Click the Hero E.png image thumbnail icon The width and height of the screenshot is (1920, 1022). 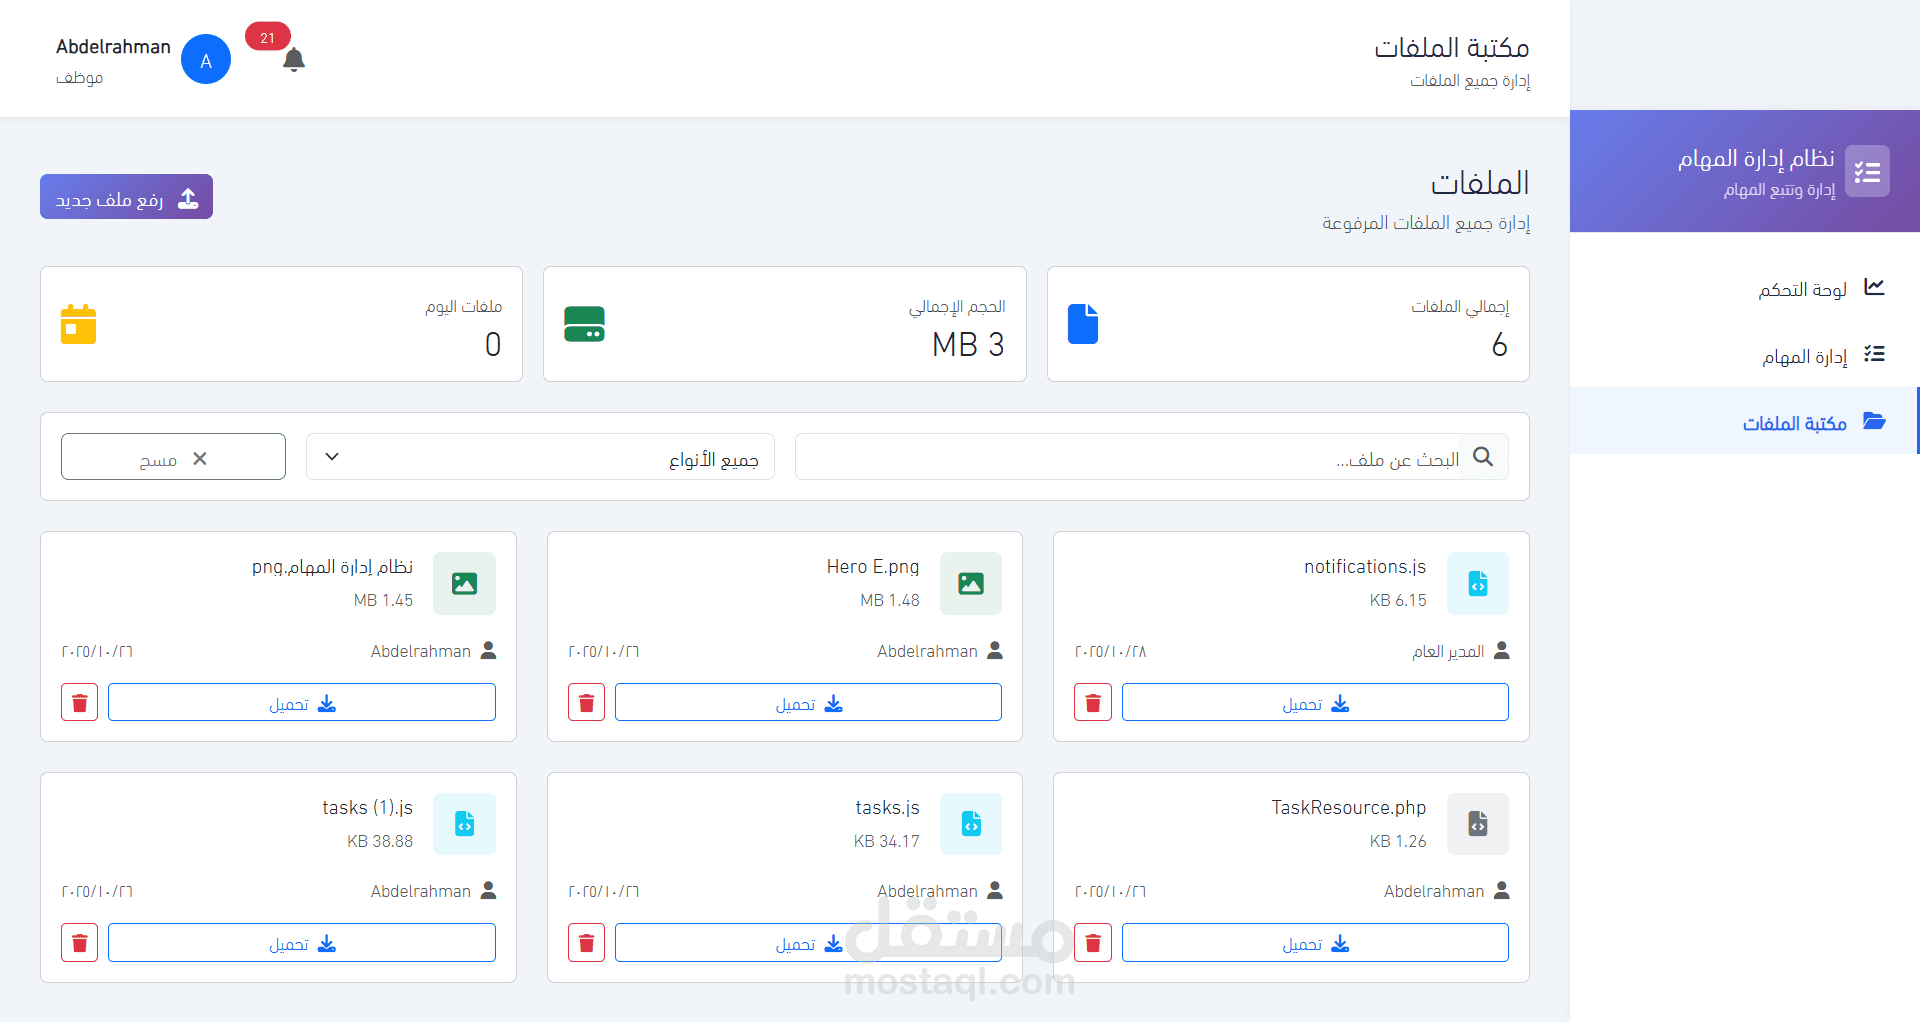[x=970, y=583]
